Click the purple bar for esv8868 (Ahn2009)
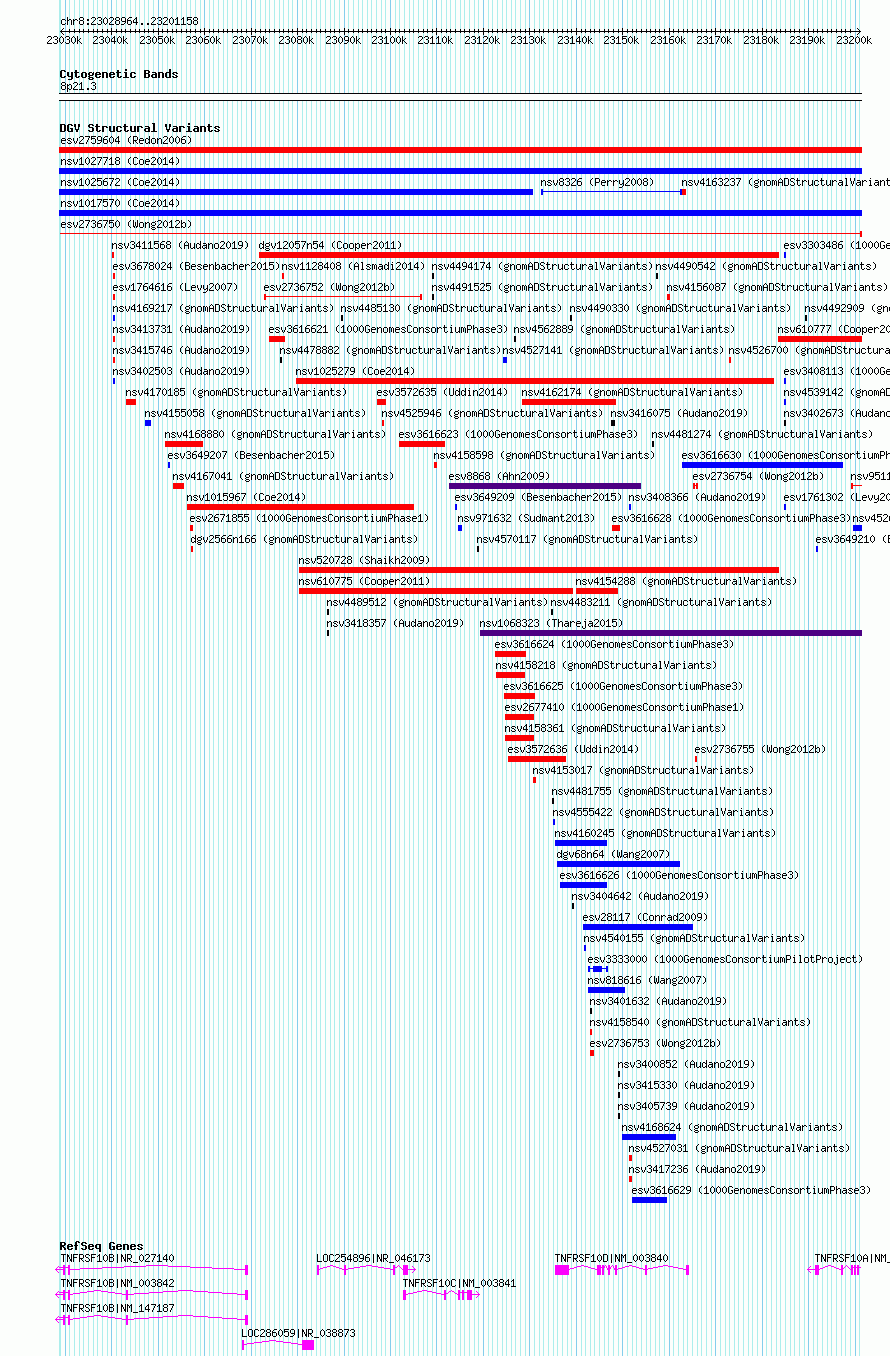The width and height of the screenshot is (890, 1356). pyautogui.click(x=545, y=486)
